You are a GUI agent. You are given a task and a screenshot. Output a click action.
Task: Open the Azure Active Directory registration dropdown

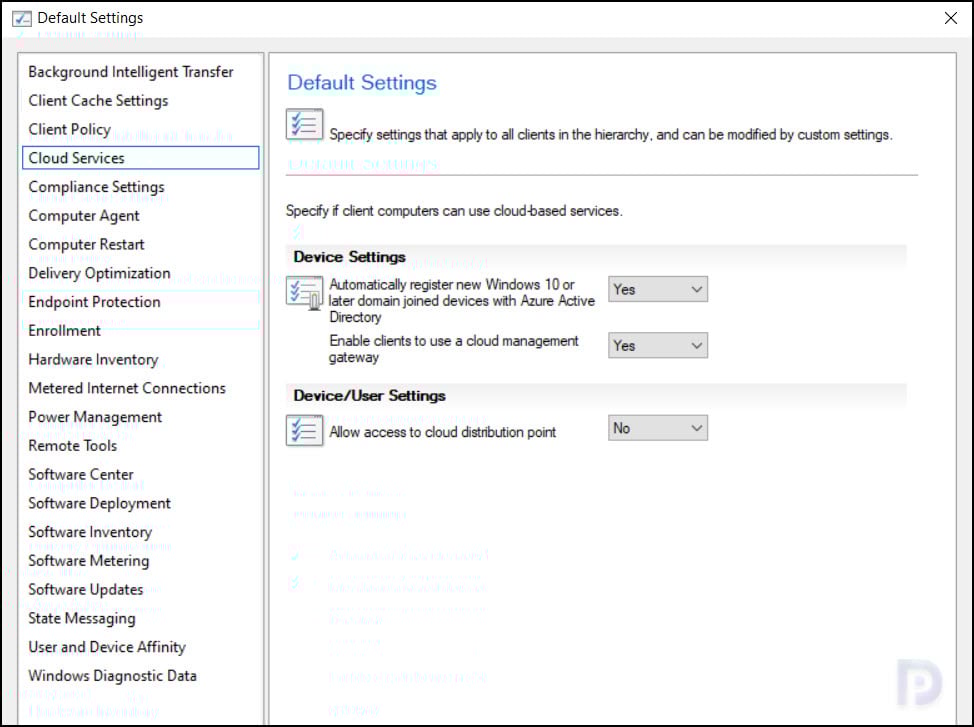[658, 290]
